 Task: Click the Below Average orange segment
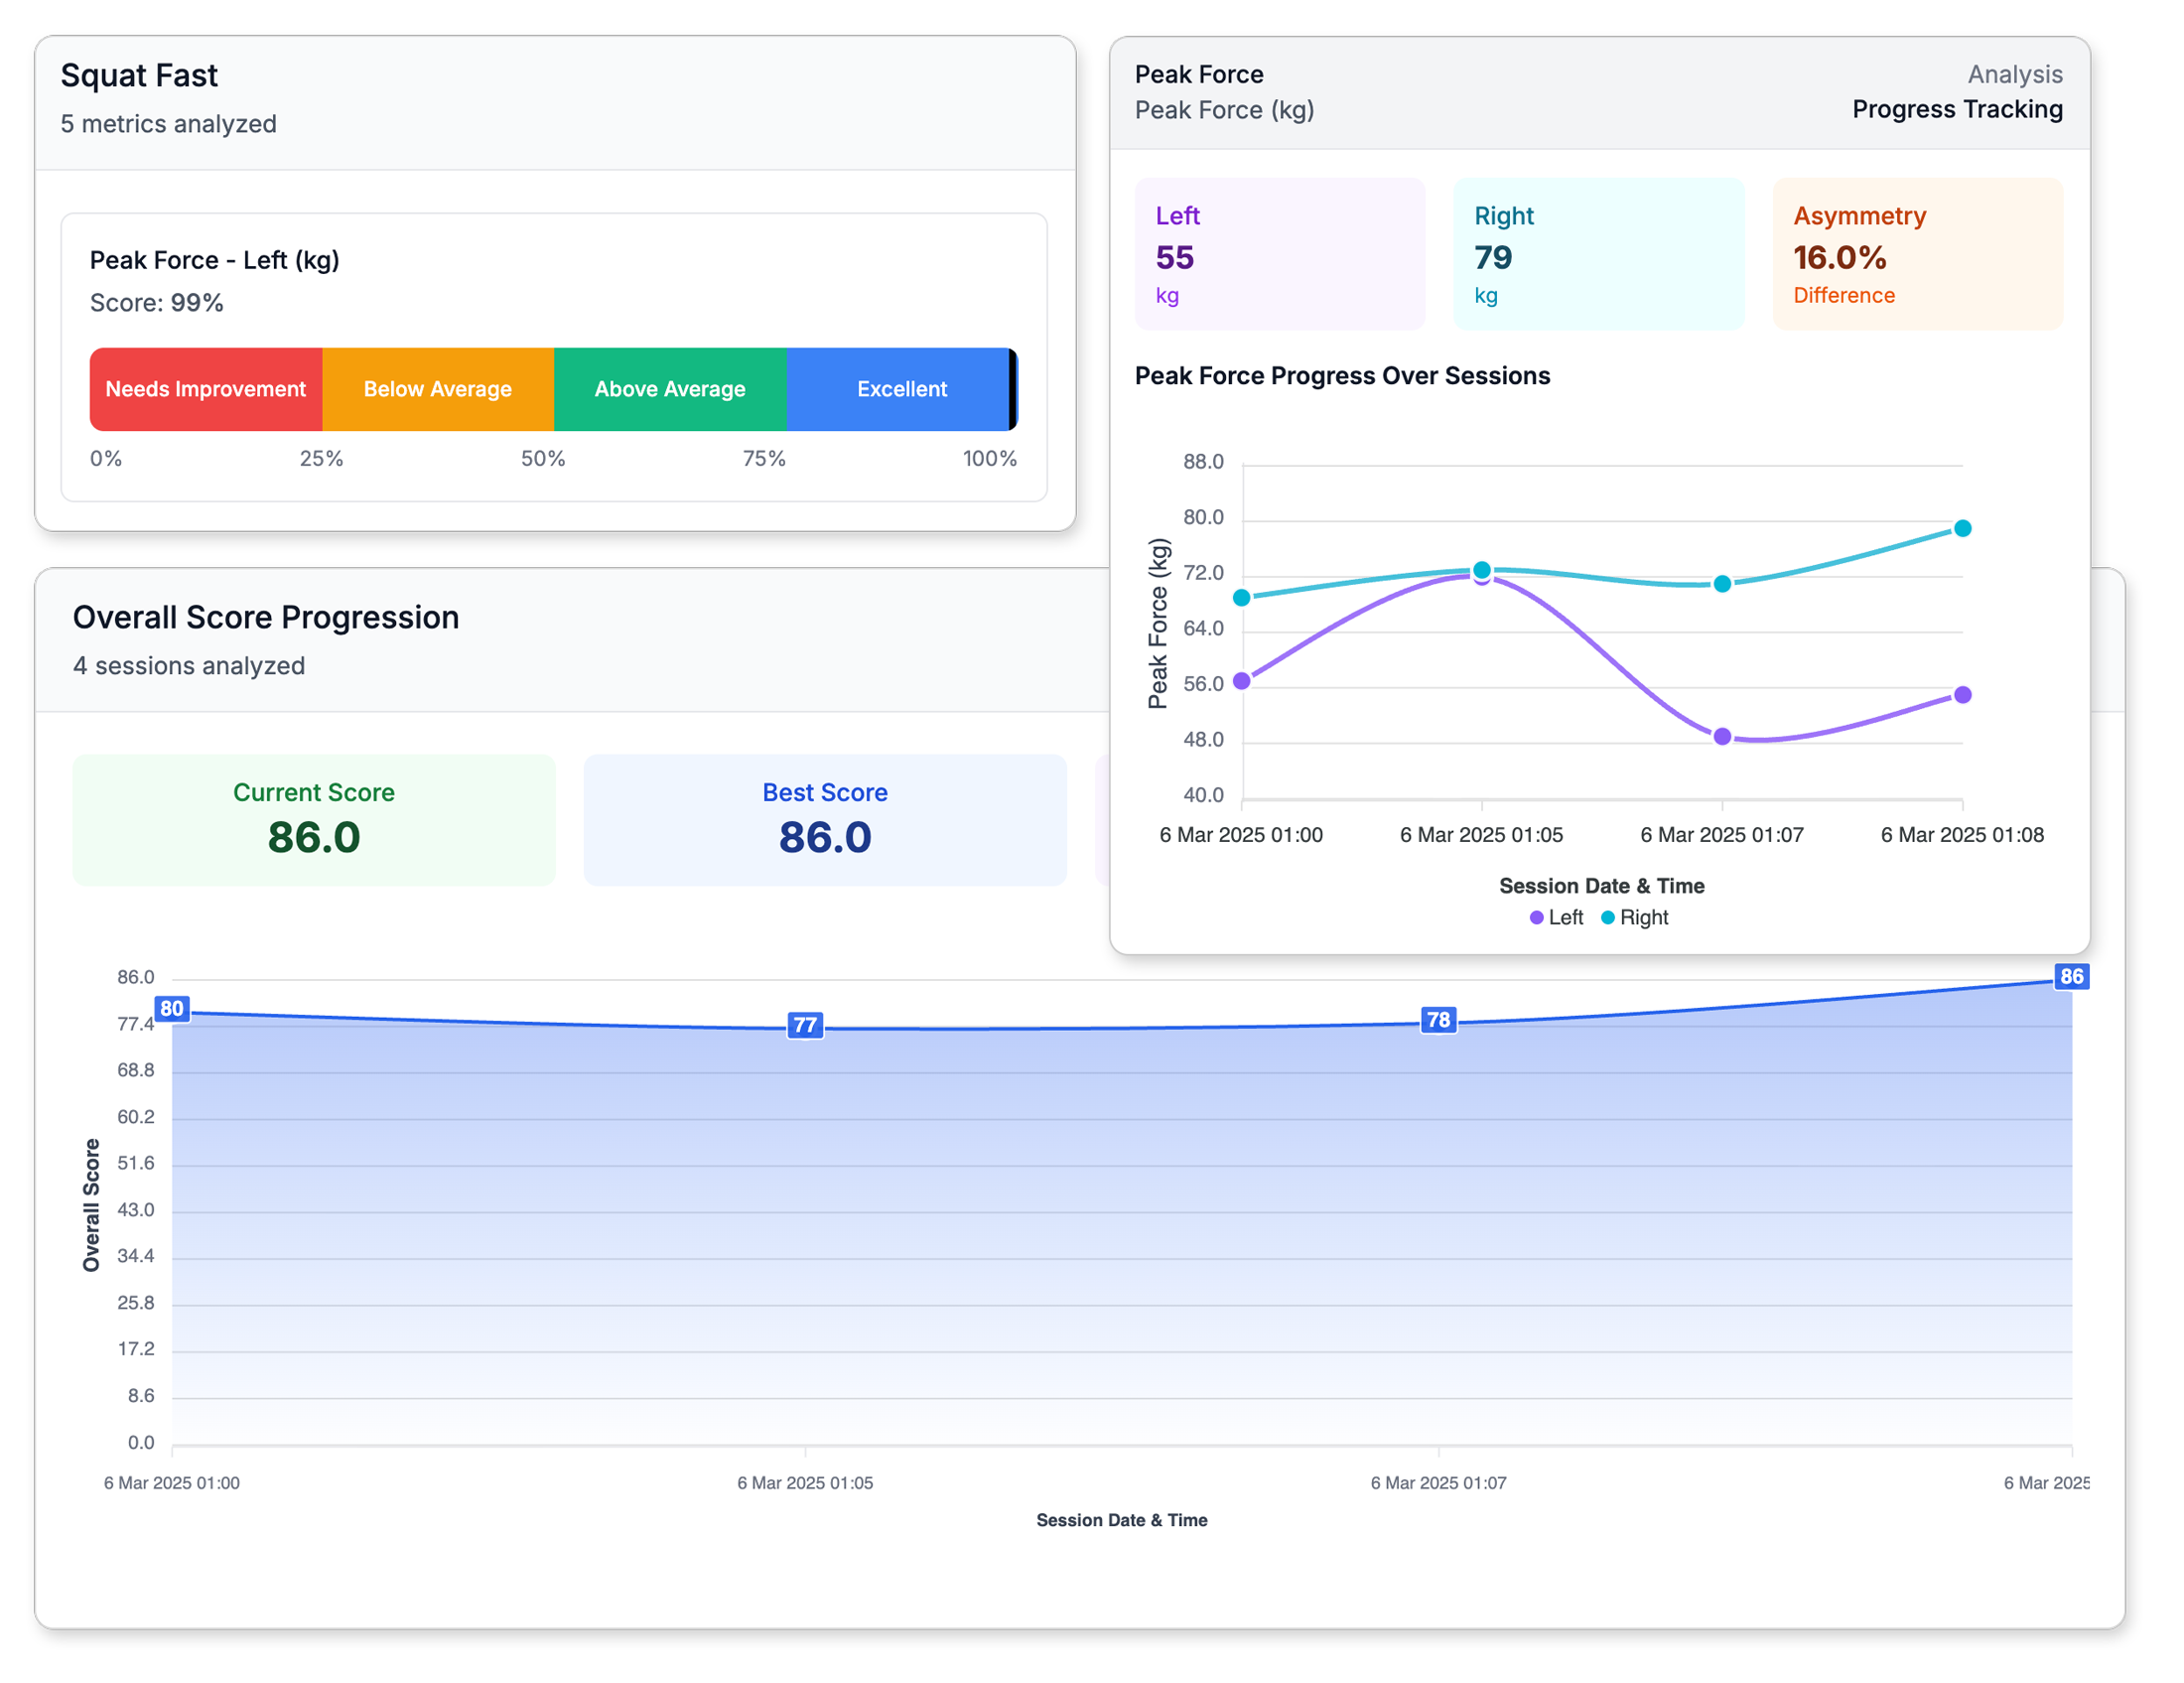(437, 389)
